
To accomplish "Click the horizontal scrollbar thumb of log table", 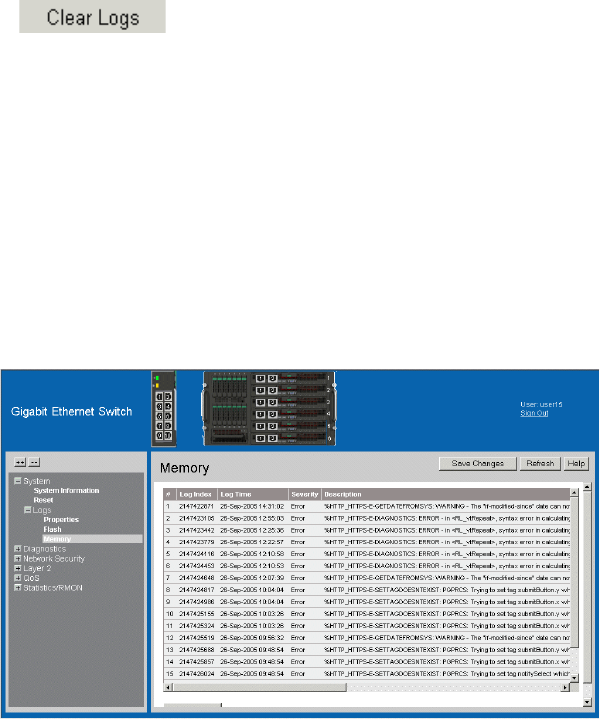I will click(260, 687).
